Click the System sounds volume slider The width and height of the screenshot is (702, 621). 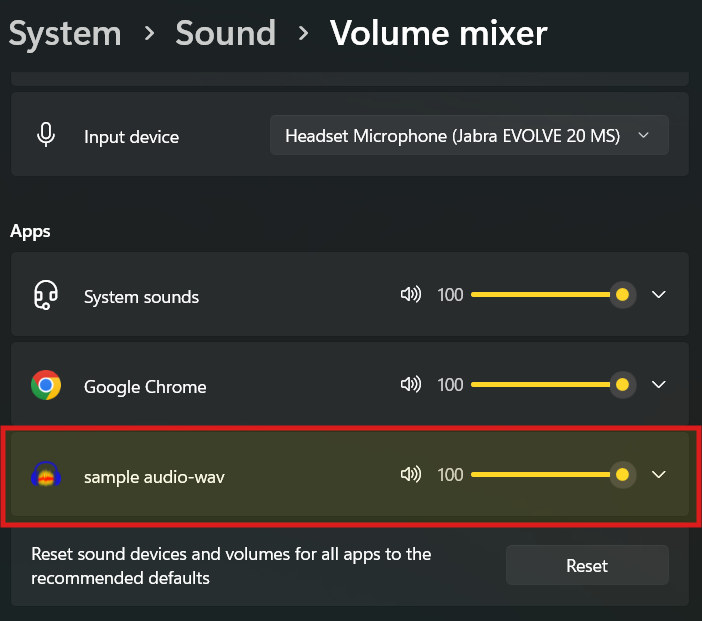pyautogui.click(x=546, y=295)
